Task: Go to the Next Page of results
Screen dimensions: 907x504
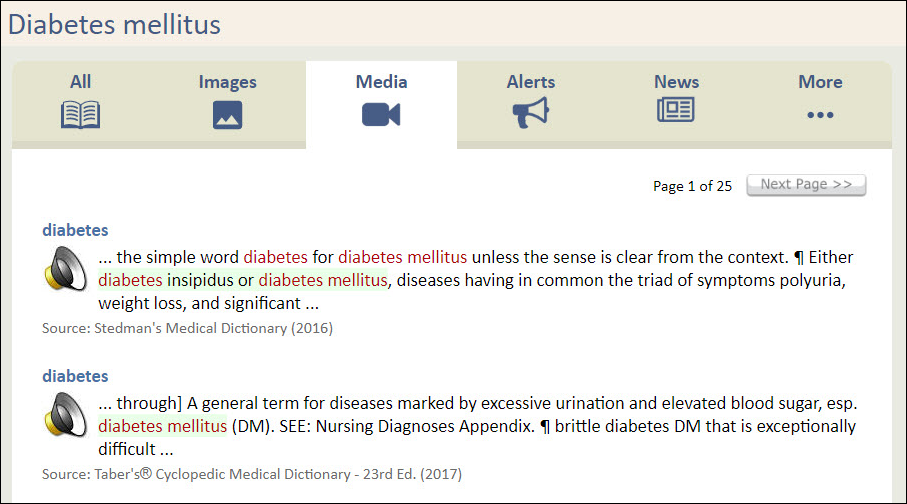Action: tap(806, 185)
